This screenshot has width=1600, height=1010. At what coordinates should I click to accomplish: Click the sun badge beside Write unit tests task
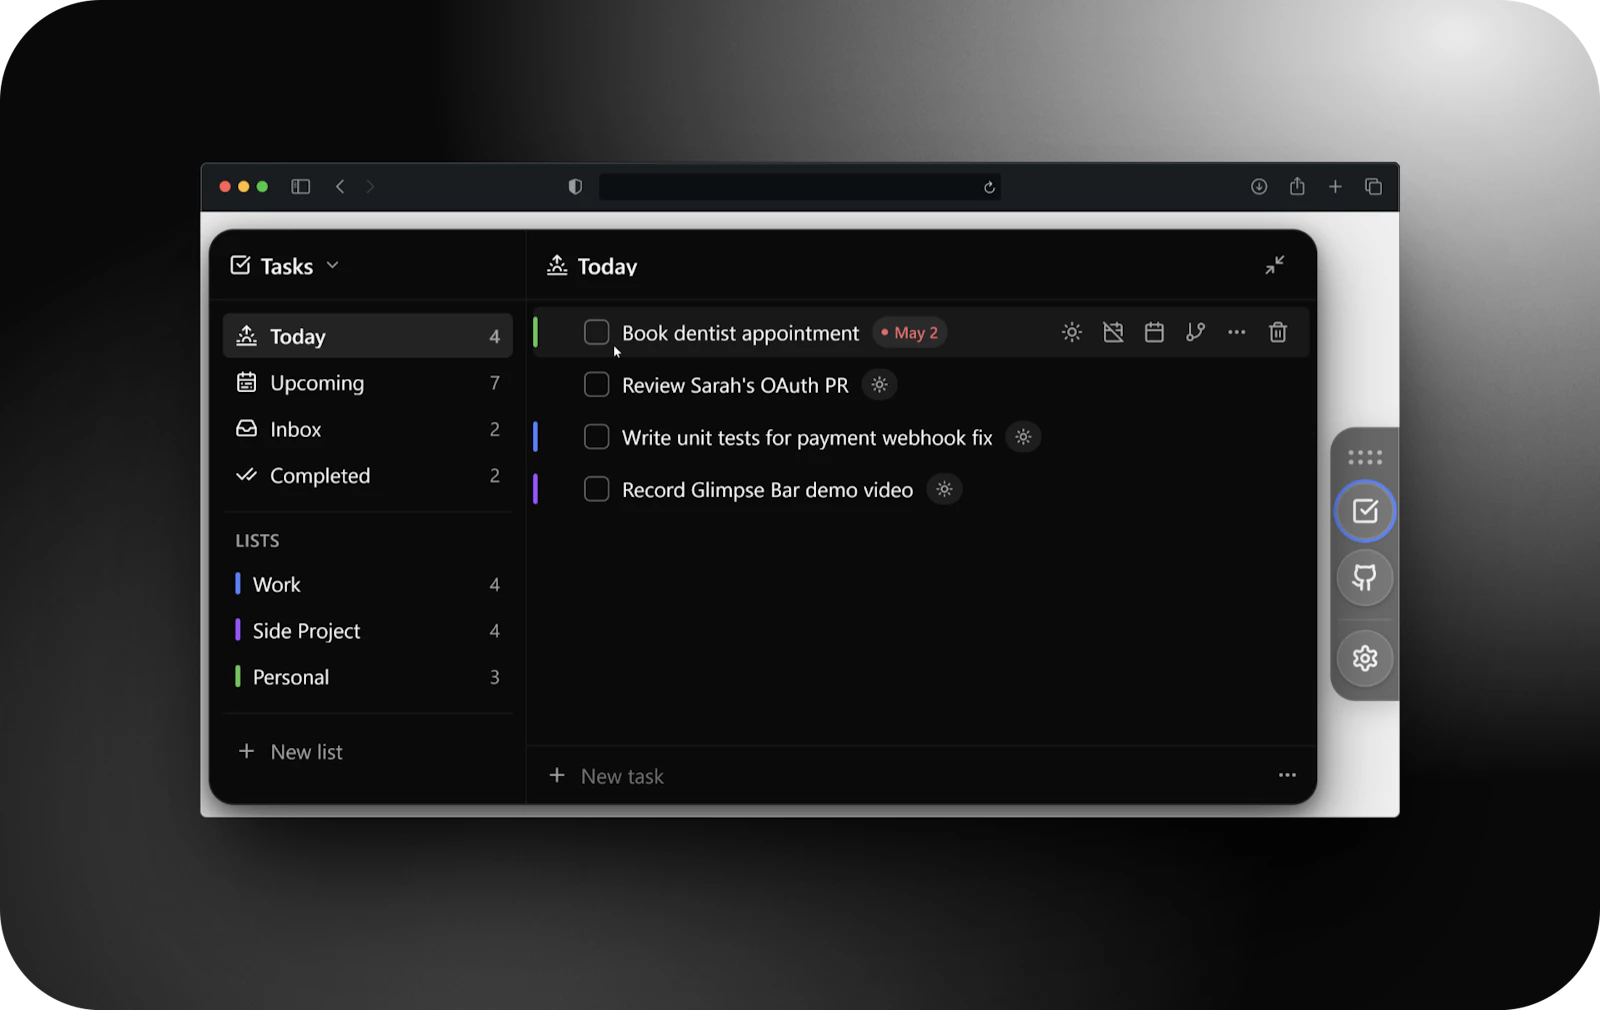pyautogui.click(x=1023, y=437)
